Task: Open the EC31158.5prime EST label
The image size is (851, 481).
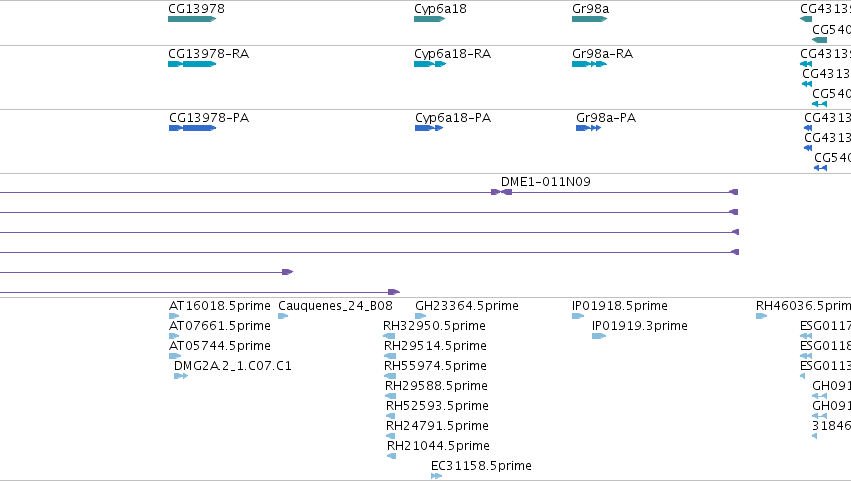Action: click(x=481, y=466)
